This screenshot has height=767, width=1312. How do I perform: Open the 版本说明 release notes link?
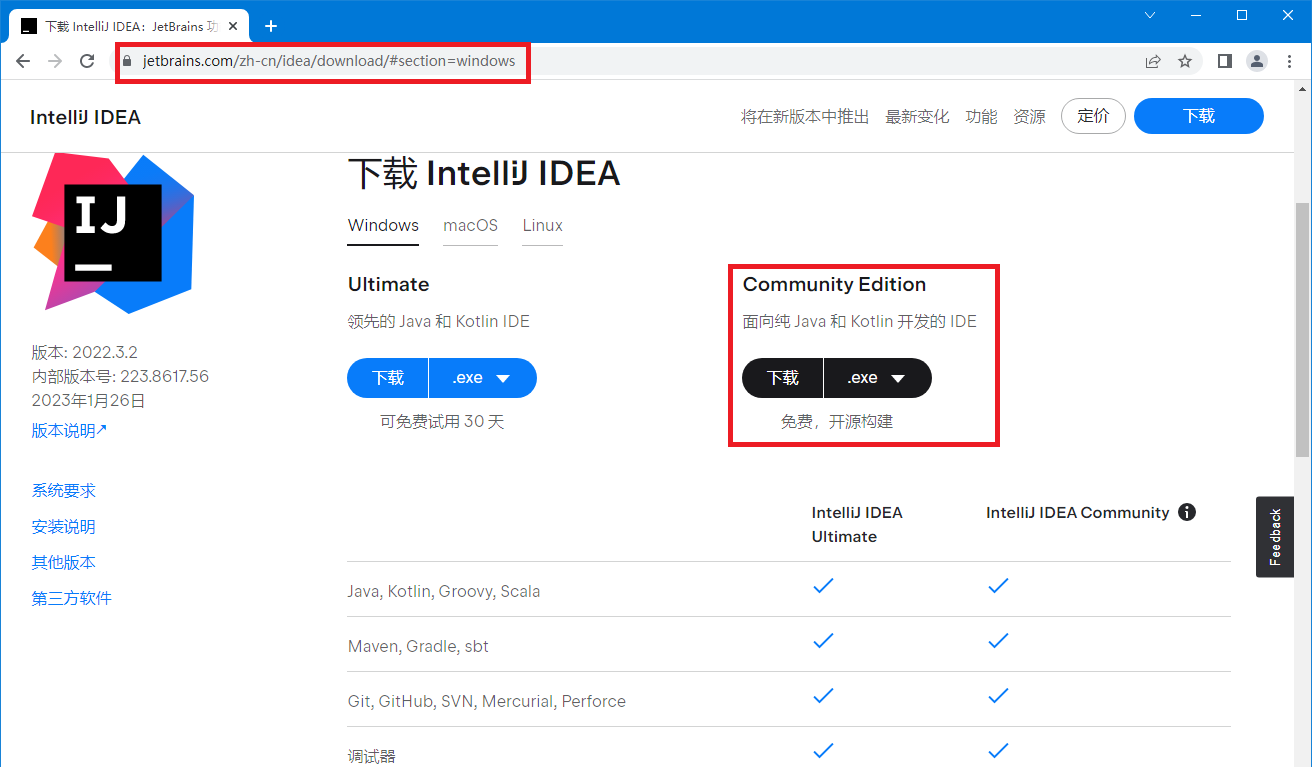(69, 430)
